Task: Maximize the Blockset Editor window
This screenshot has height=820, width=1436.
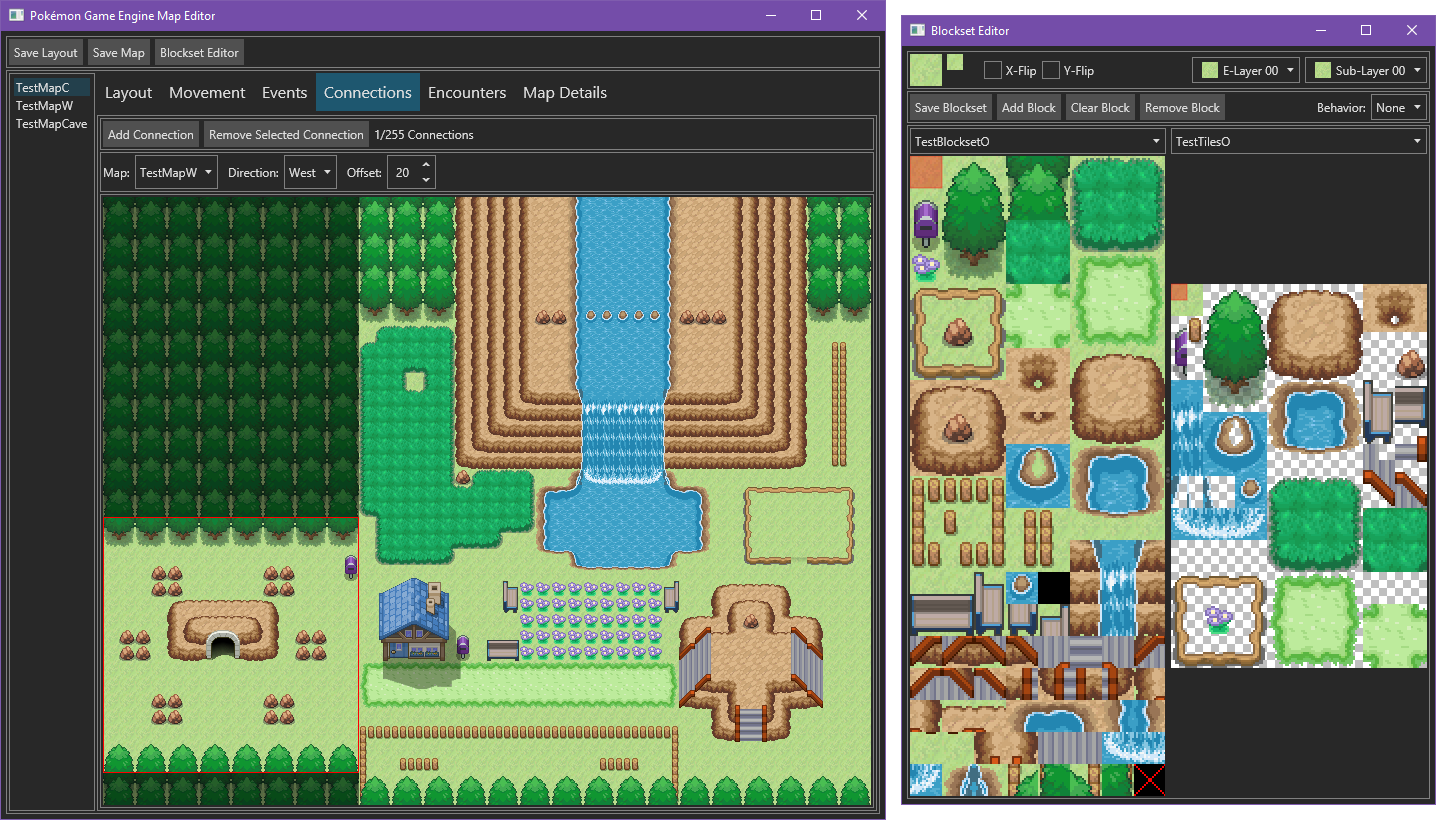Action: [x=1366, y=31]
